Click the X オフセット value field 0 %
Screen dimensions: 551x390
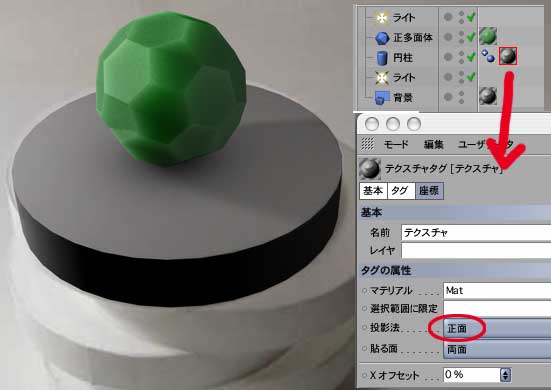(472, 375)
